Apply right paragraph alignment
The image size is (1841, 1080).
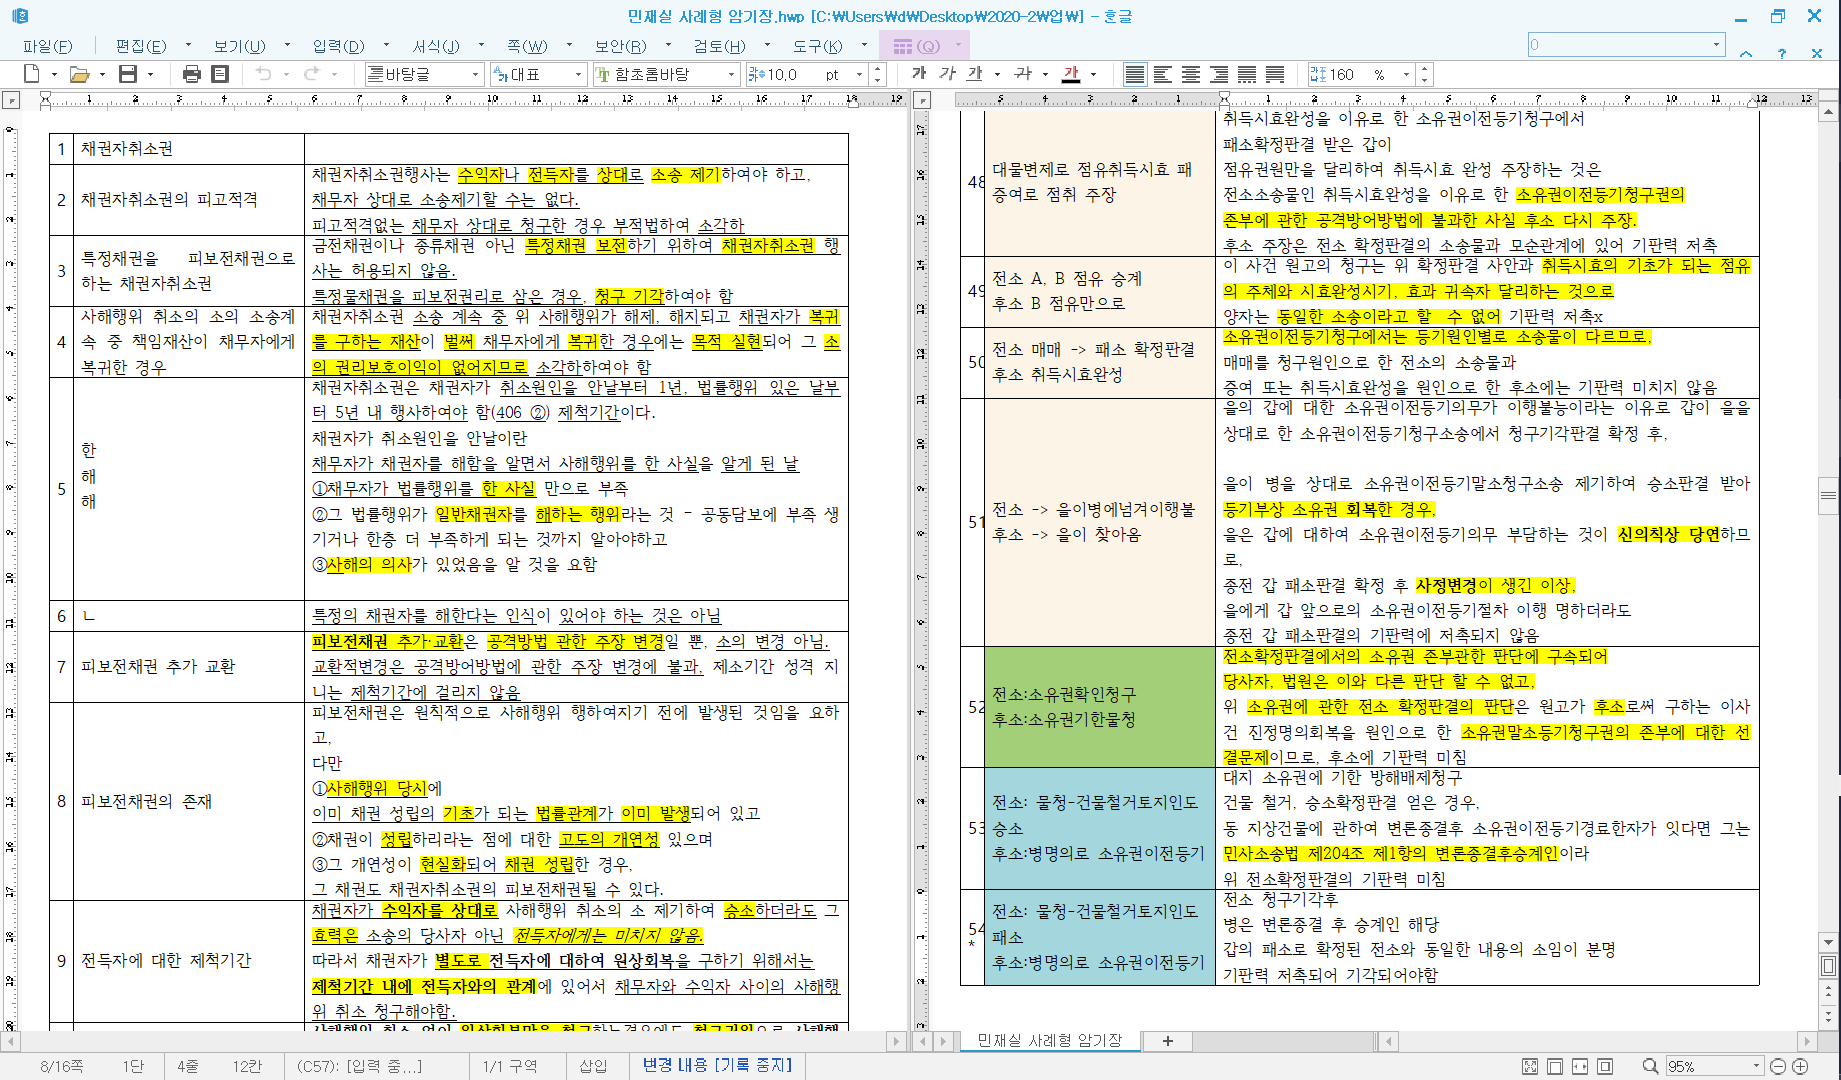pyautogui.click(x=1218, y=74)
